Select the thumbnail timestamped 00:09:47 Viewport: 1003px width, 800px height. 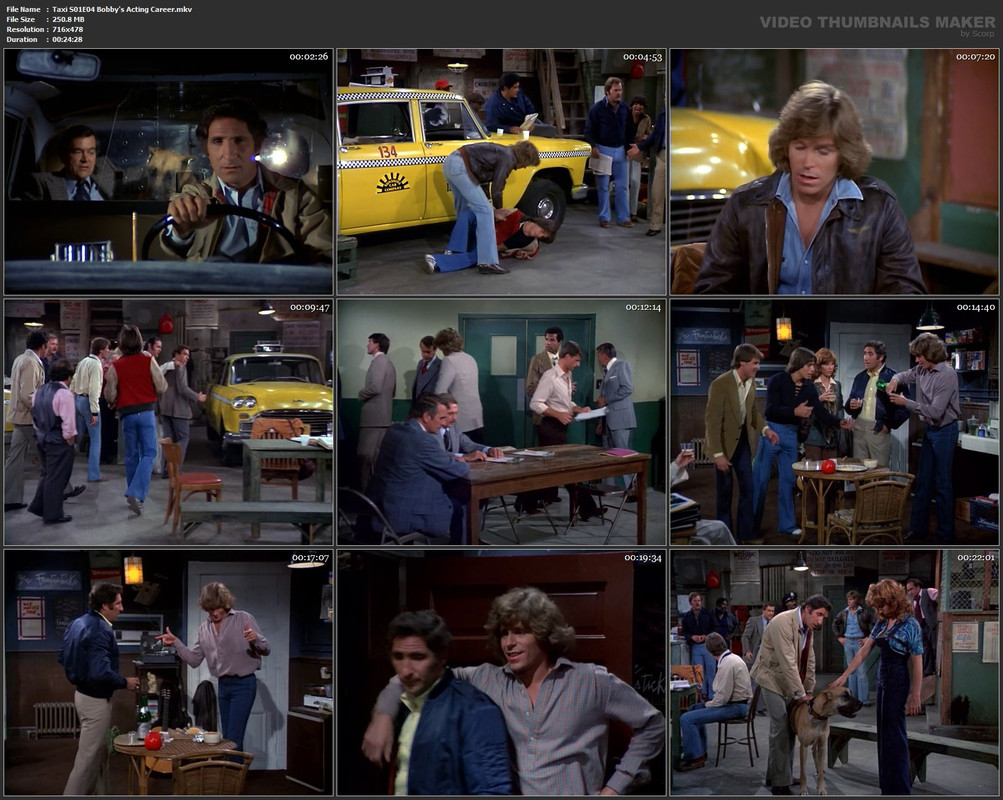point(168,422)
